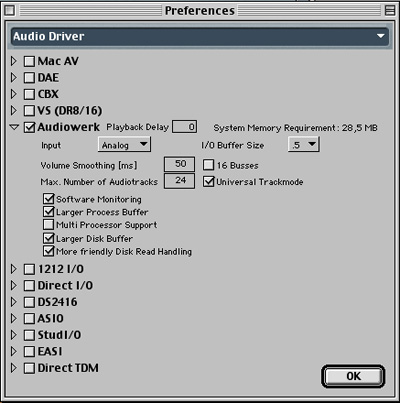
Task: Click the Playback Delay field
Action: click(x=184, y=127)
